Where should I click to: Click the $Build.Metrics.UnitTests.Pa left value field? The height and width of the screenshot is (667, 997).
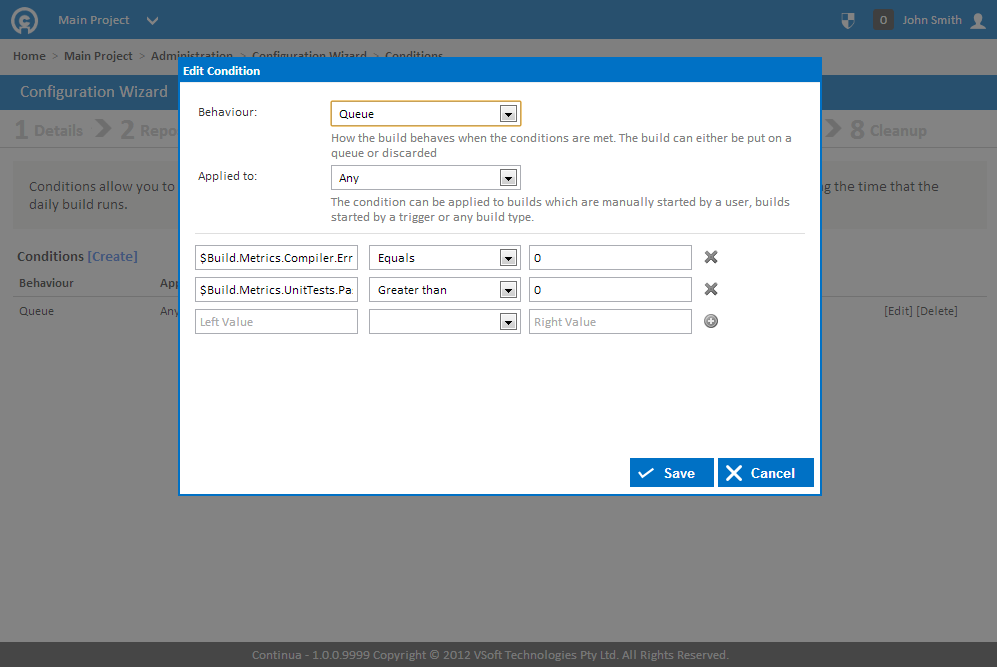276,290
